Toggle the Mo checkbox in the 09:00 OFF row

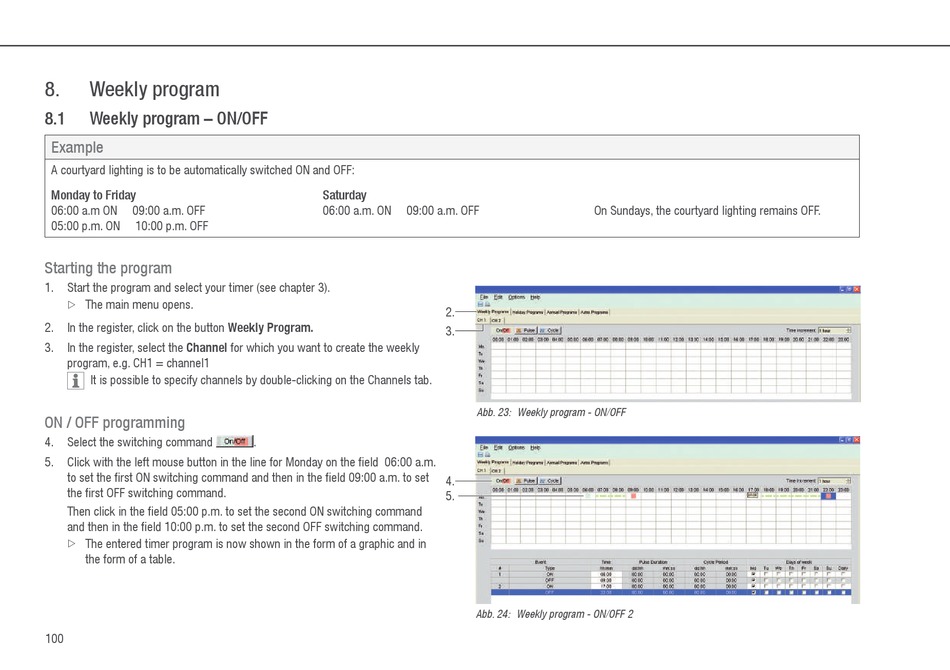pos(753,580)
